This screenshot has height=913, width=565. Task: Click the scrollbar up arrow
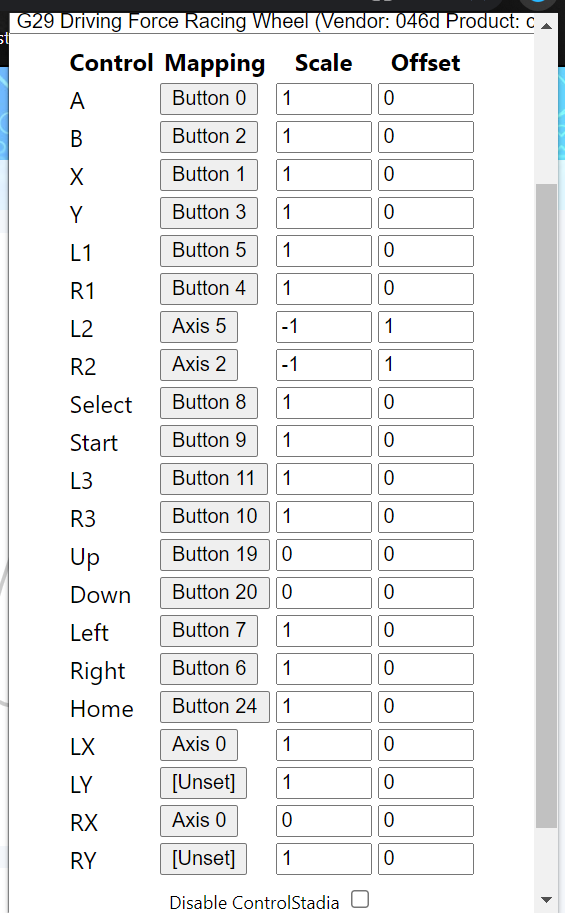tap(546, 26)
